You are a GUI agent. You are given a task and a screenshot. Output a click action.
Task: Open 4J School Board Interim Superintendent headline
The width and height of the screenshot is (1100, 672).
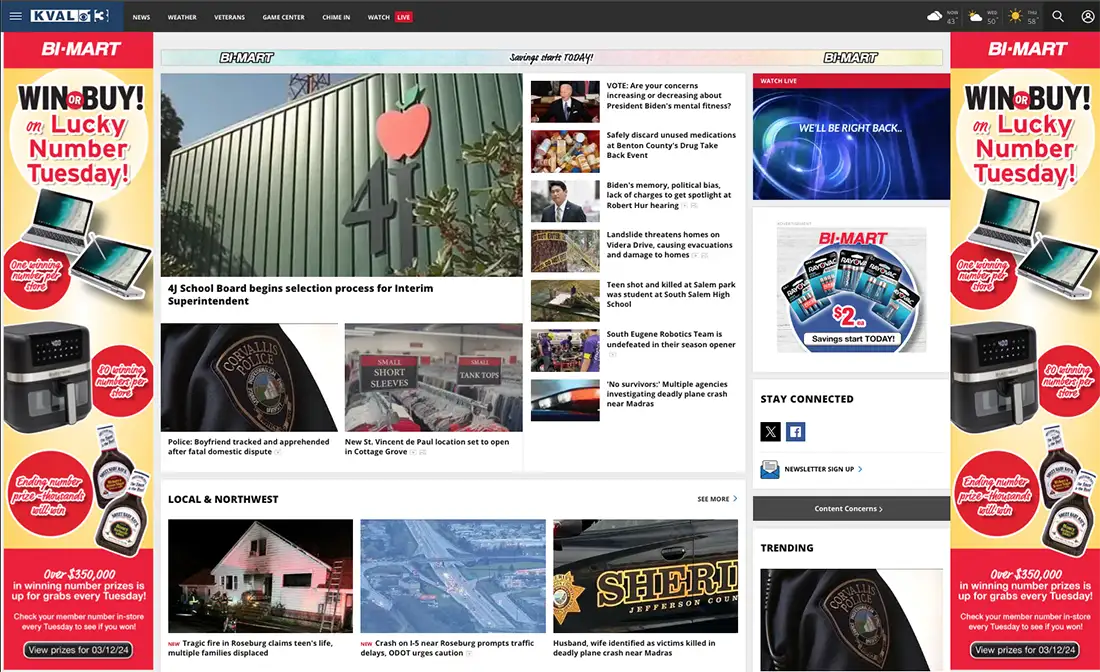[300, 295]
